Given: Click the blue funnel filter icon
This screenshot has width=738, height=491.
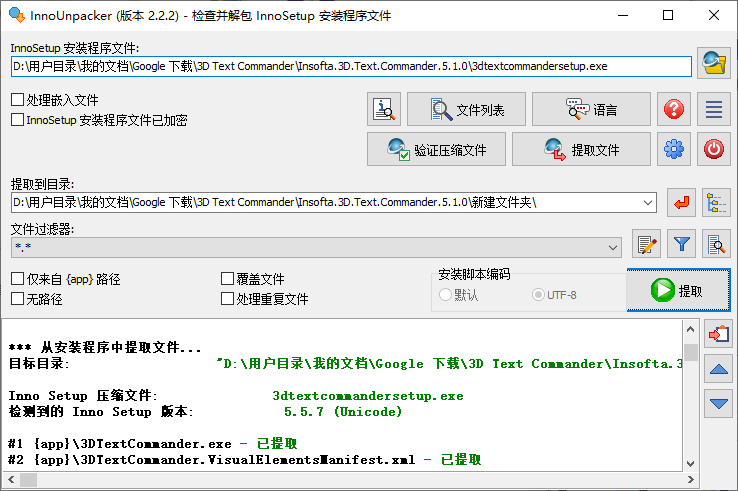Looking at the screenshot, I should (x=681, y=244).
